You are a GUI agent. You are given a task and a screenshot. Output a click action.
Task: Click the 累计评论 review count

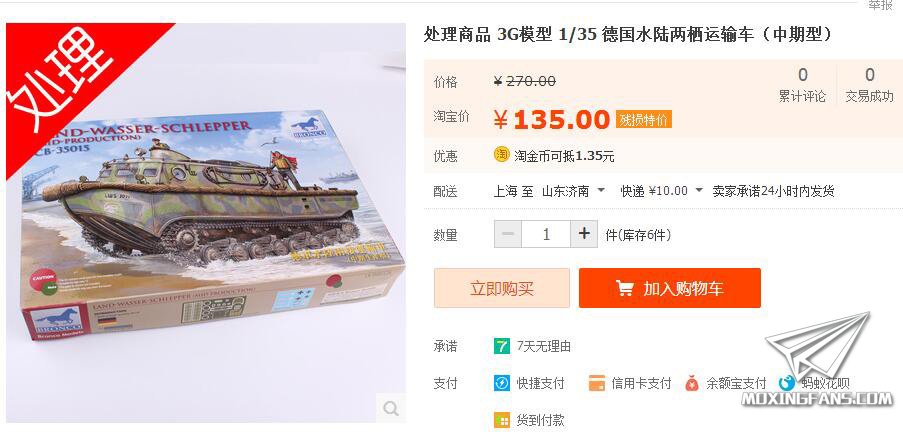(802, 85)
